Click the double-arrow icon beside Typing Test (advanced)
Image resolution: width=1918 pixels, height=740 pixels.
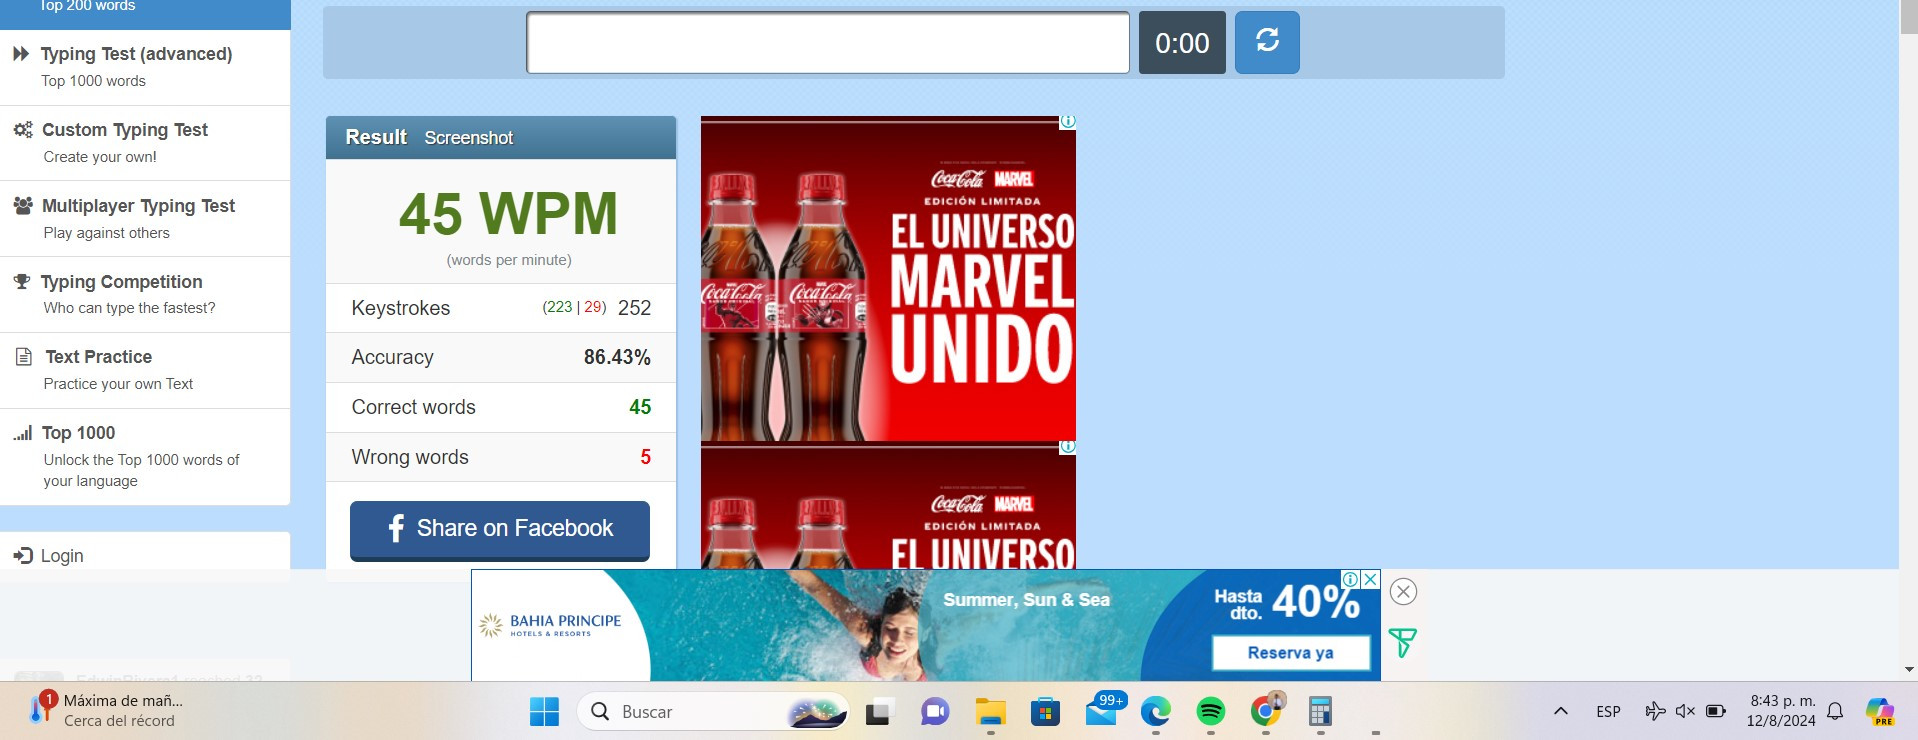(21, 54)
